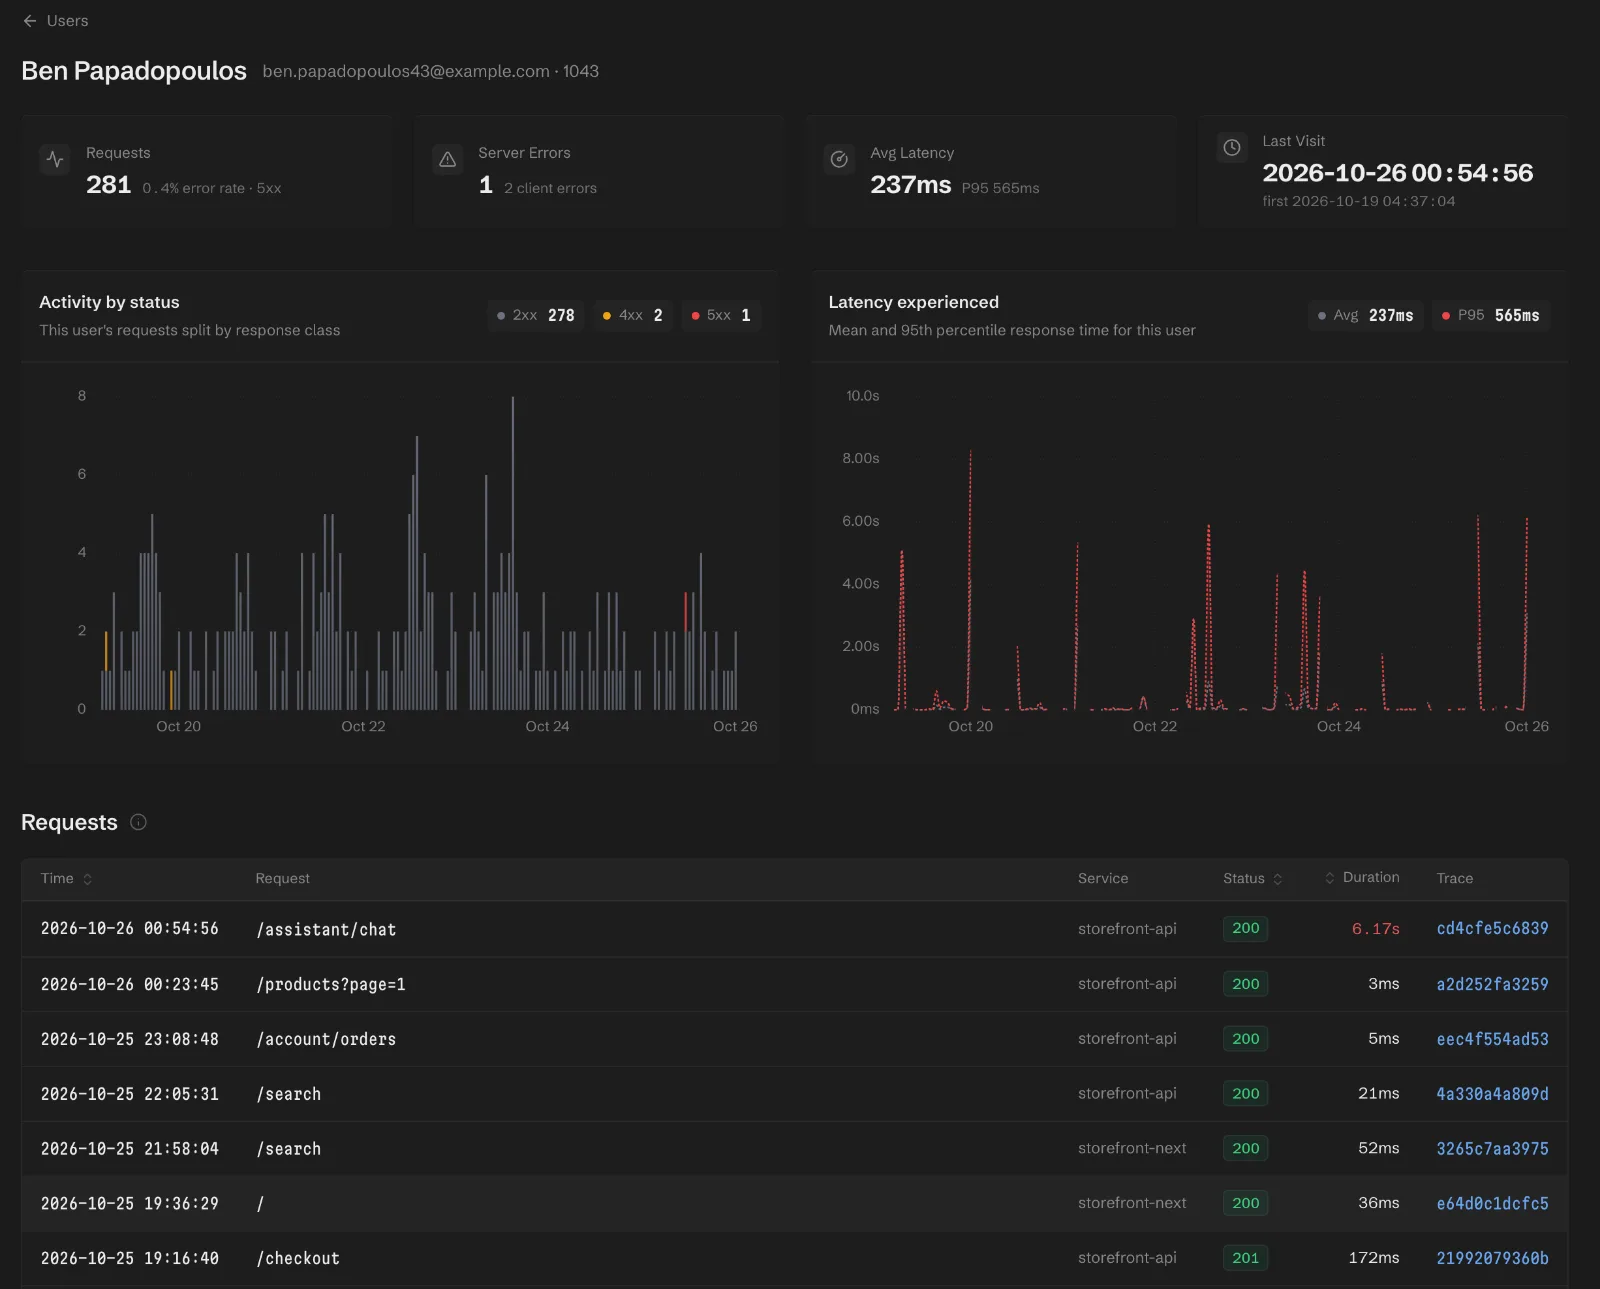Image resolution: width=1600 pixels, height=1289 pixels.
Task: Click the Last Visit timestamp 2026-10-26 00:54:56
Action: click(1397, 173)
